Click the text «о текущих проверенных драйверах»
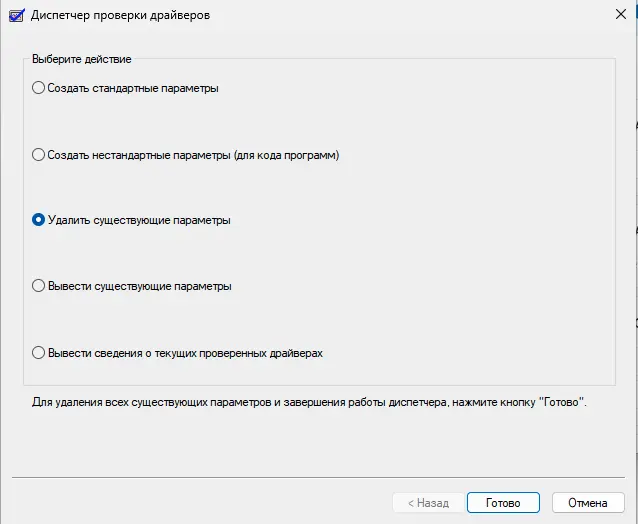638x524 pixels. click(234, 353)
